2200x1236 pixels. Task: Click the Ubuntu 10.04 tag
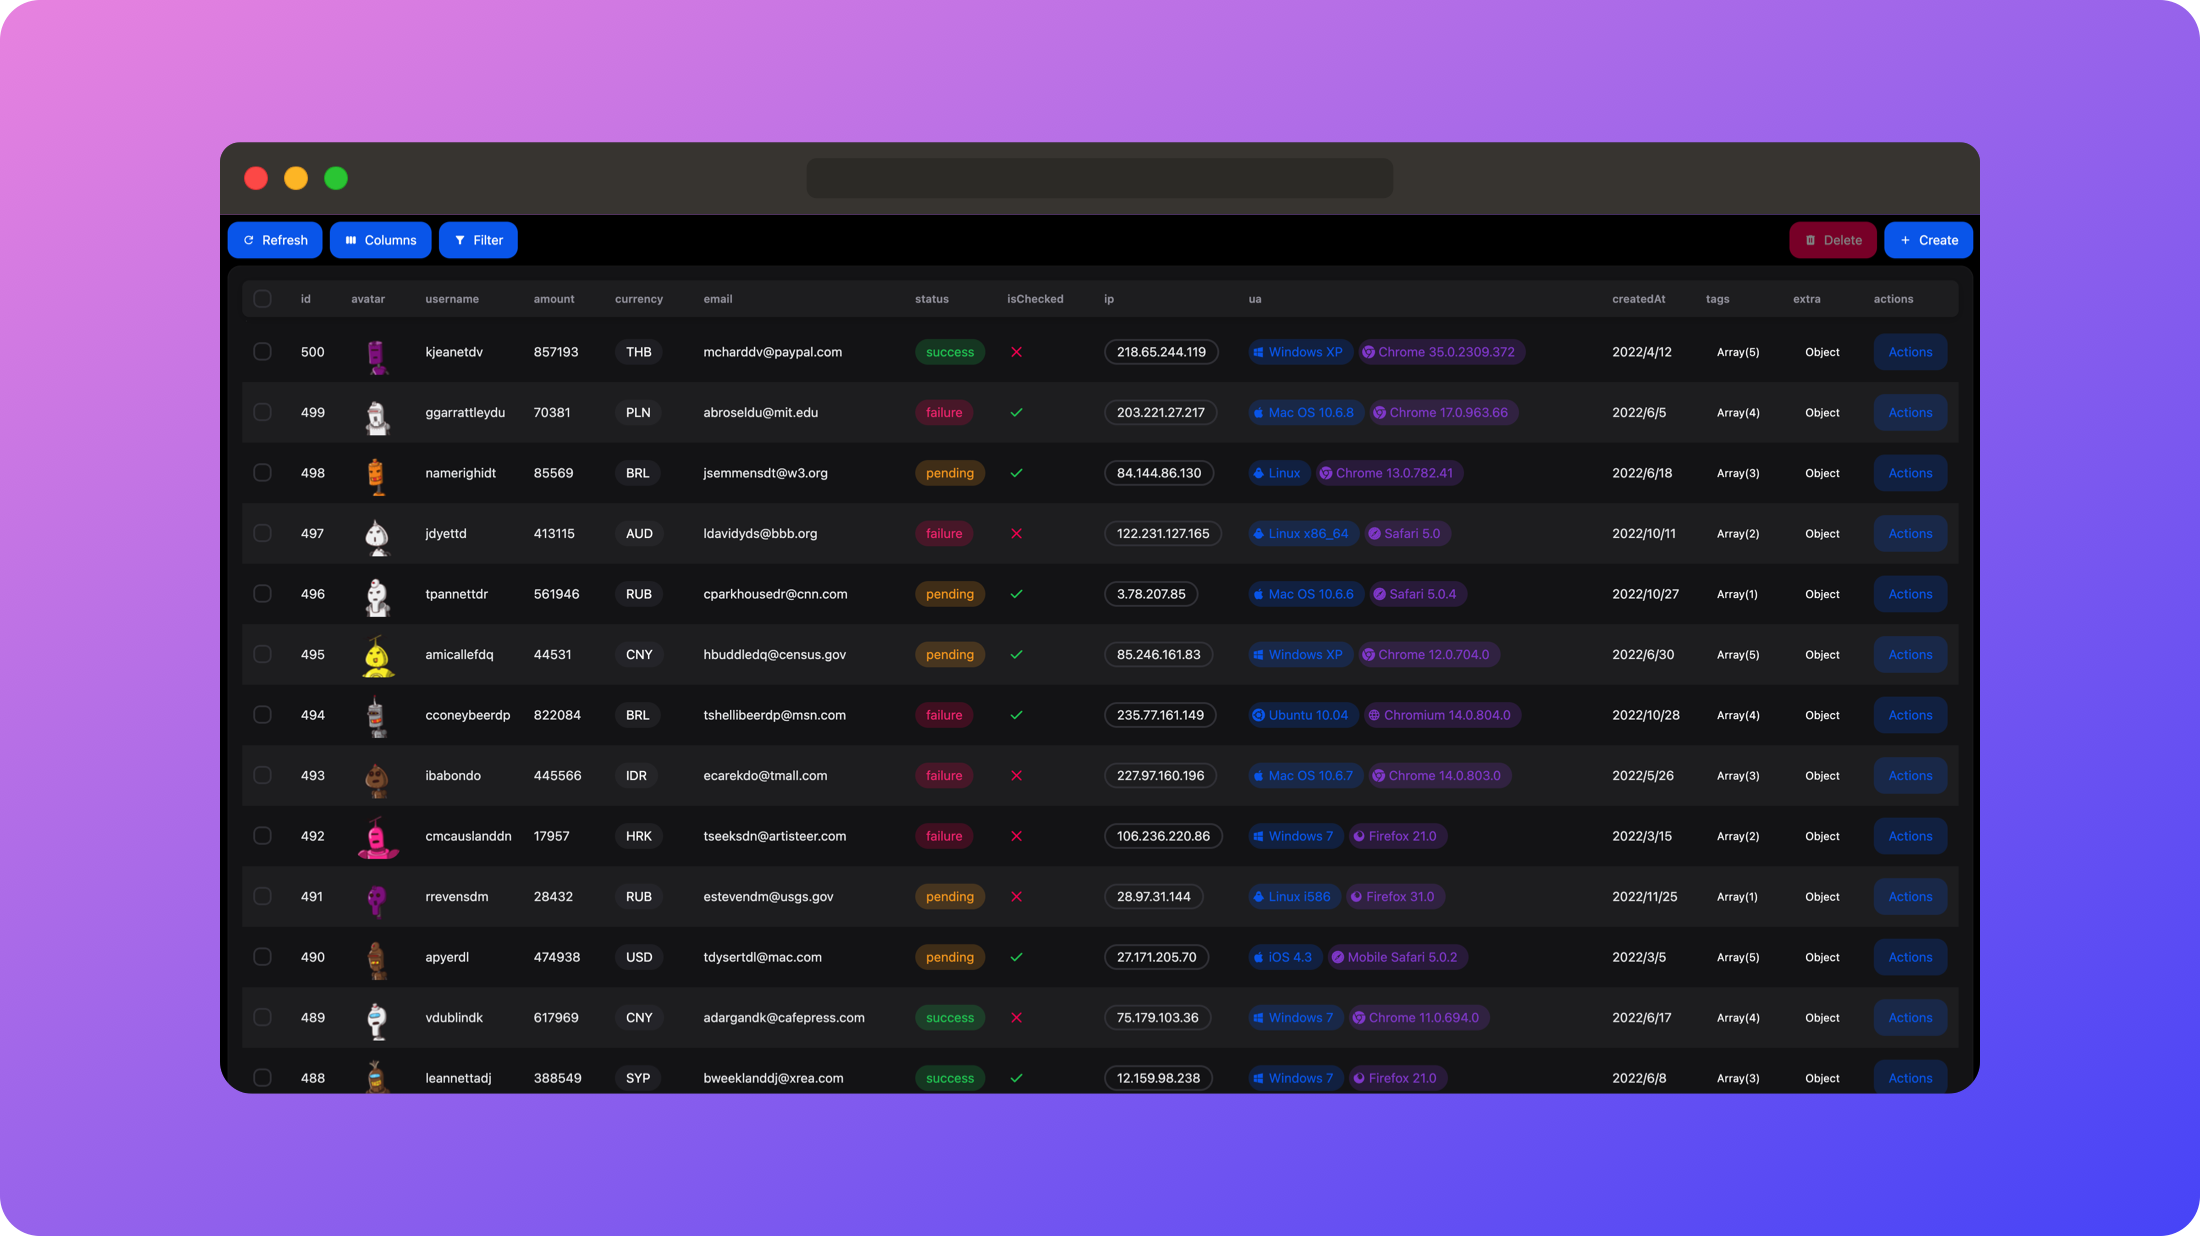tap(1302, 715)
